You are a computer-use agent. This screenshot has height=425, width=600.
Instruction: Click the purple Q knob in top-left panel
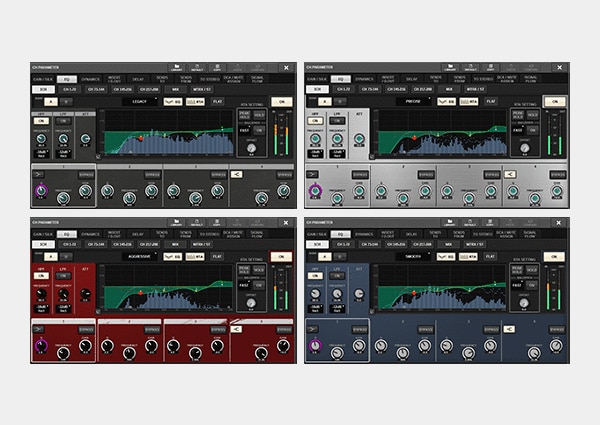point(41,190)
